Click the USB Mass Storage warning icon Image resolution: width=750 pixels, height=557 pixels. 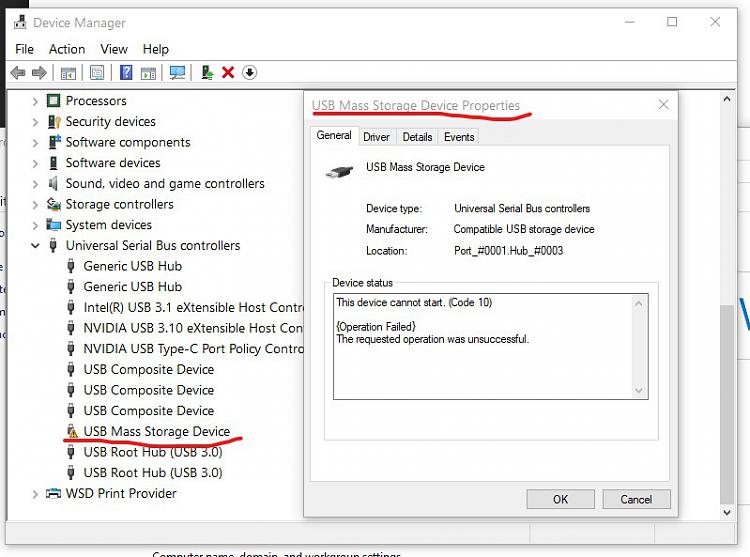[x=72, y=431]
